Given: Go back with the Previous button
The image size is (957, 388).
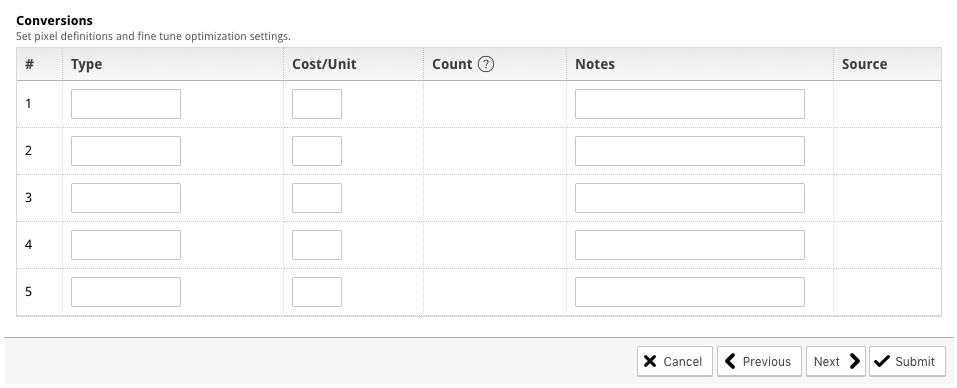Looking at the screenshot, I should coord(759,362).
